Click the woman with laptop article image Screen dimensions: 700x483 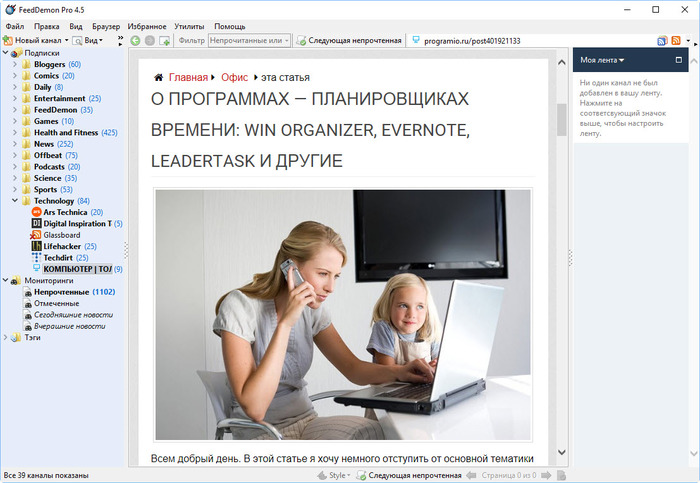pyautogui.click(x=343, y=315)
